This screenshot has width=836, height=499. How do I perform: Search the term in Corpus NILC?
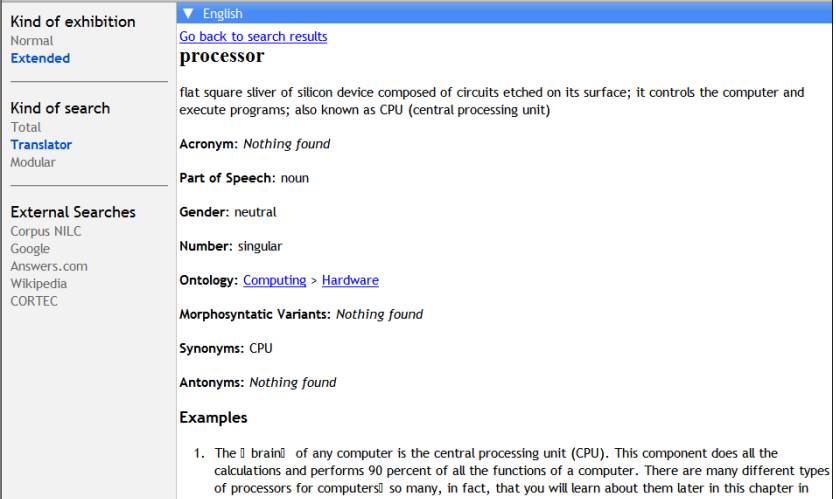[x=46, y=231]
